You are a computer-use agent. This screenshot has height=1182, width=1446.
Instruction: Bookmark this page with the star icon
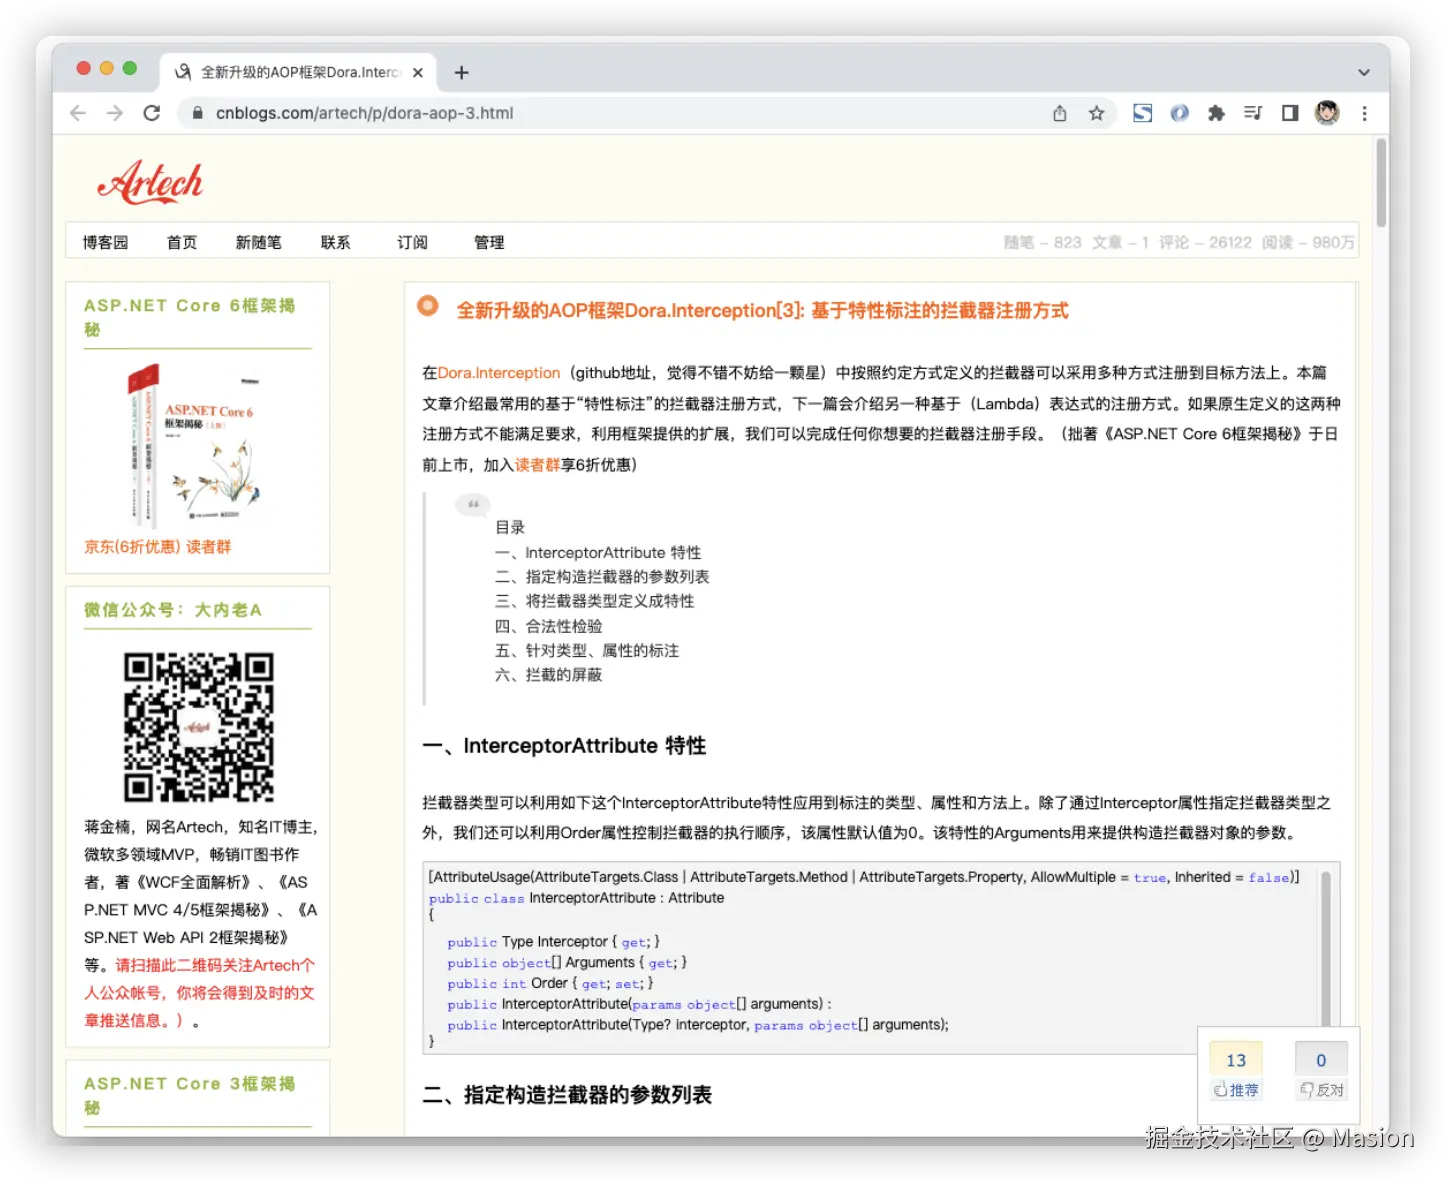coord(1097,113)
